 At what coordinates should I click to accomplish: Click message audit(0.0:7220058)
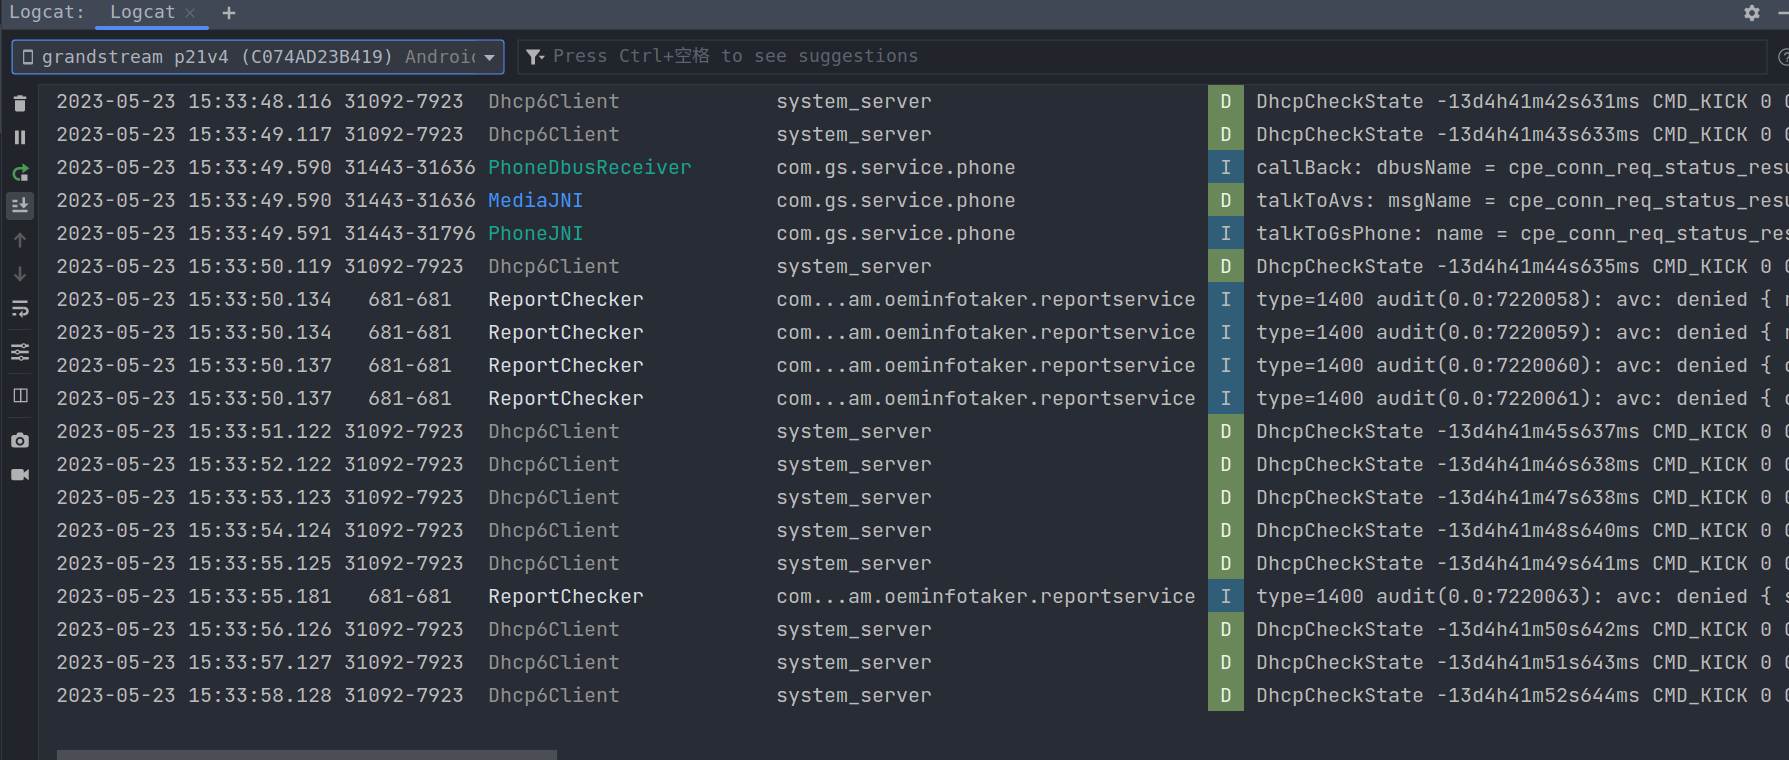(x=1489, y=299)
